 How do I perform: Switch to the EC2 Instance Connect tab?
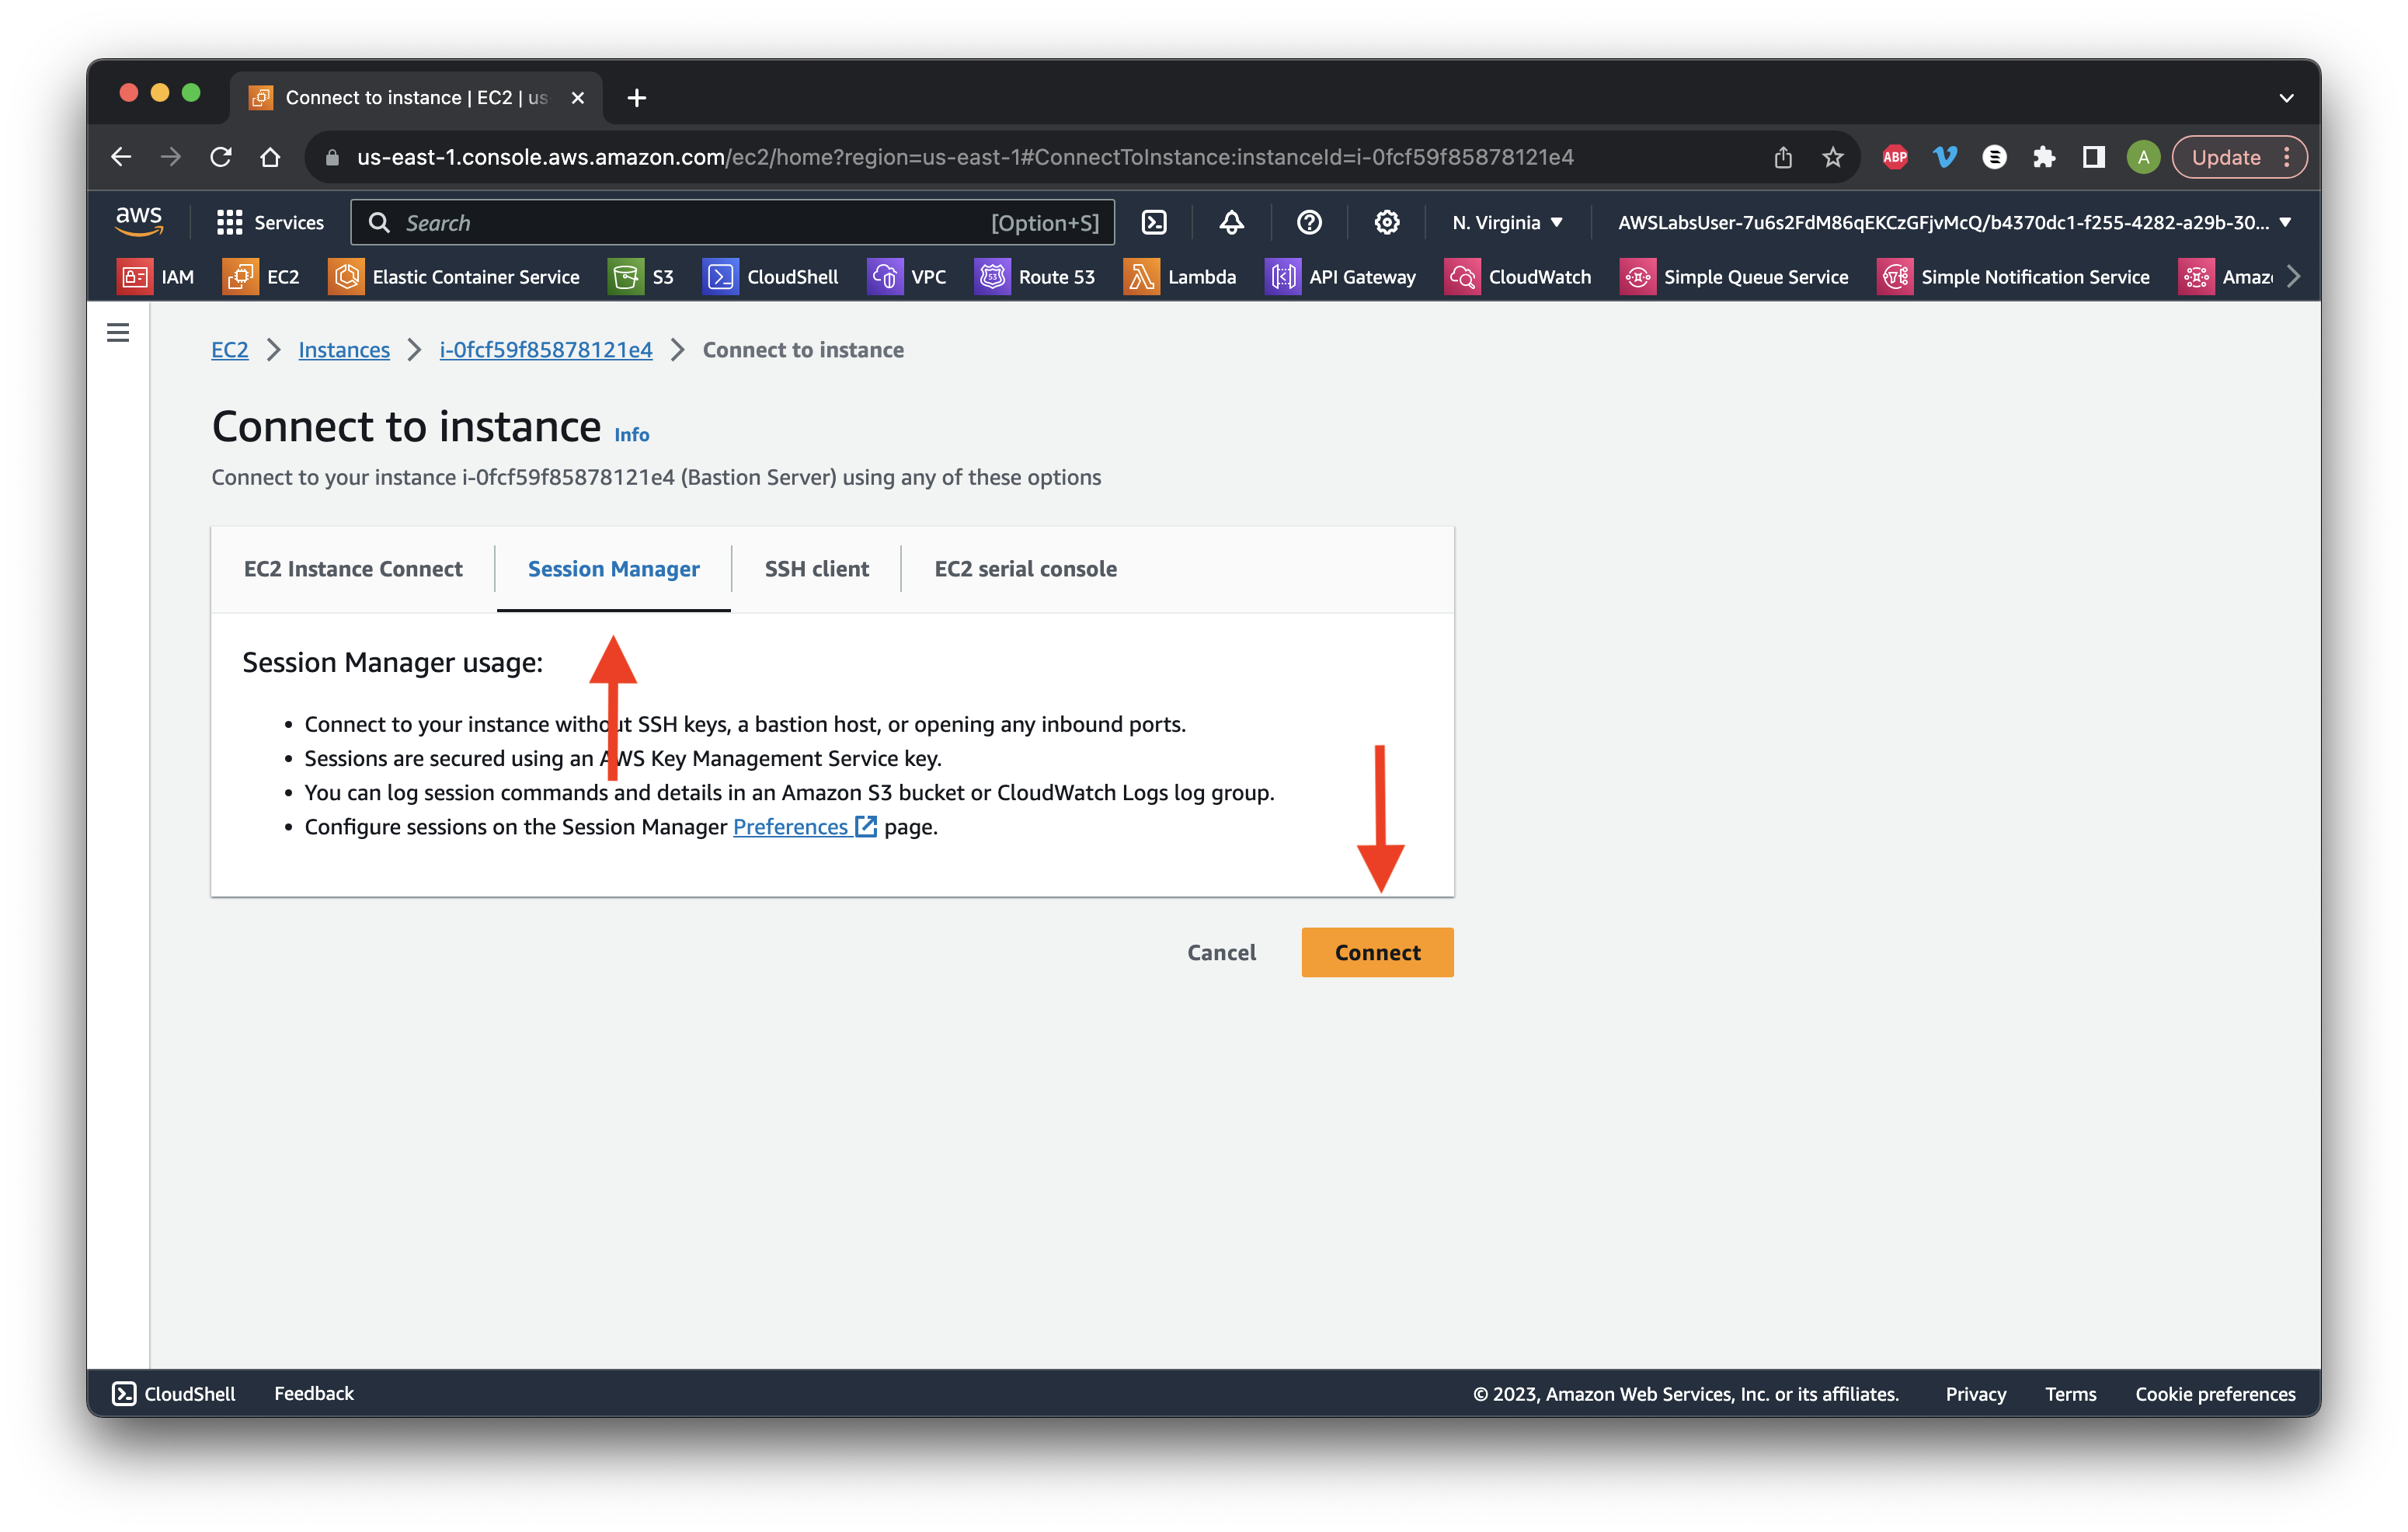353,568
